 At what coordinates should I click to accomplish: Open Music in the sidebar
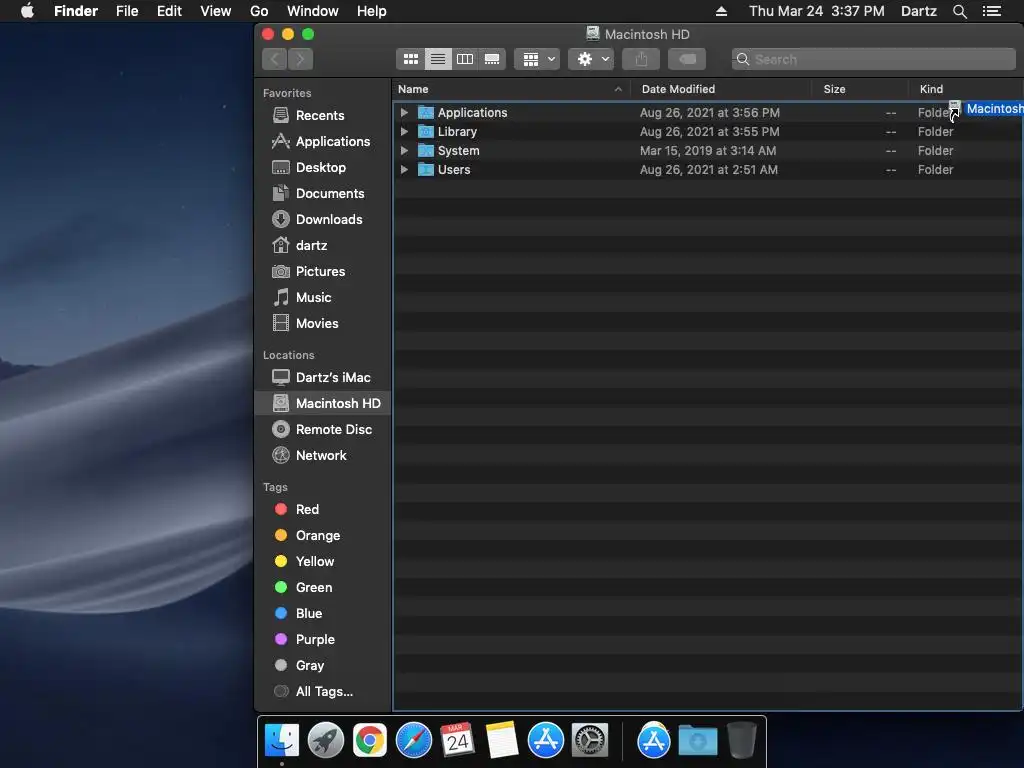coord(323,297)
